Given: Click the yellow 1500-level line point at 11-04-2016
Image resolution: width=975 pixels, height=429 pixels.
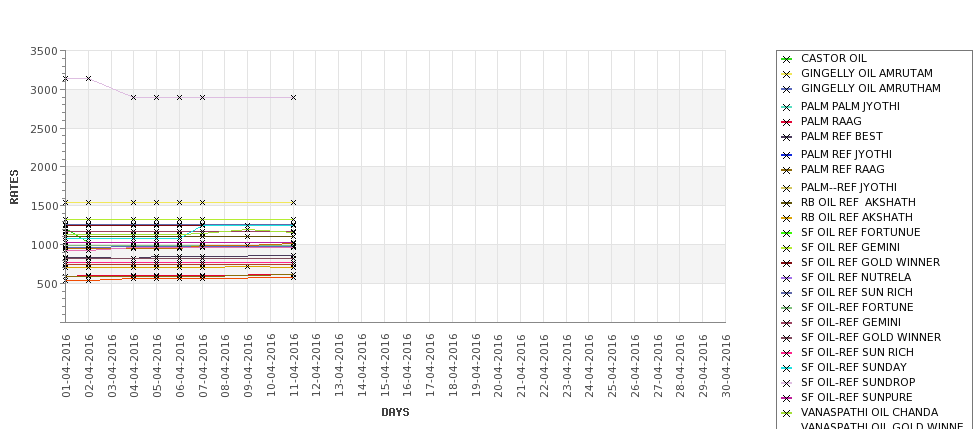Looking at the screenshot, I should 293,203.
